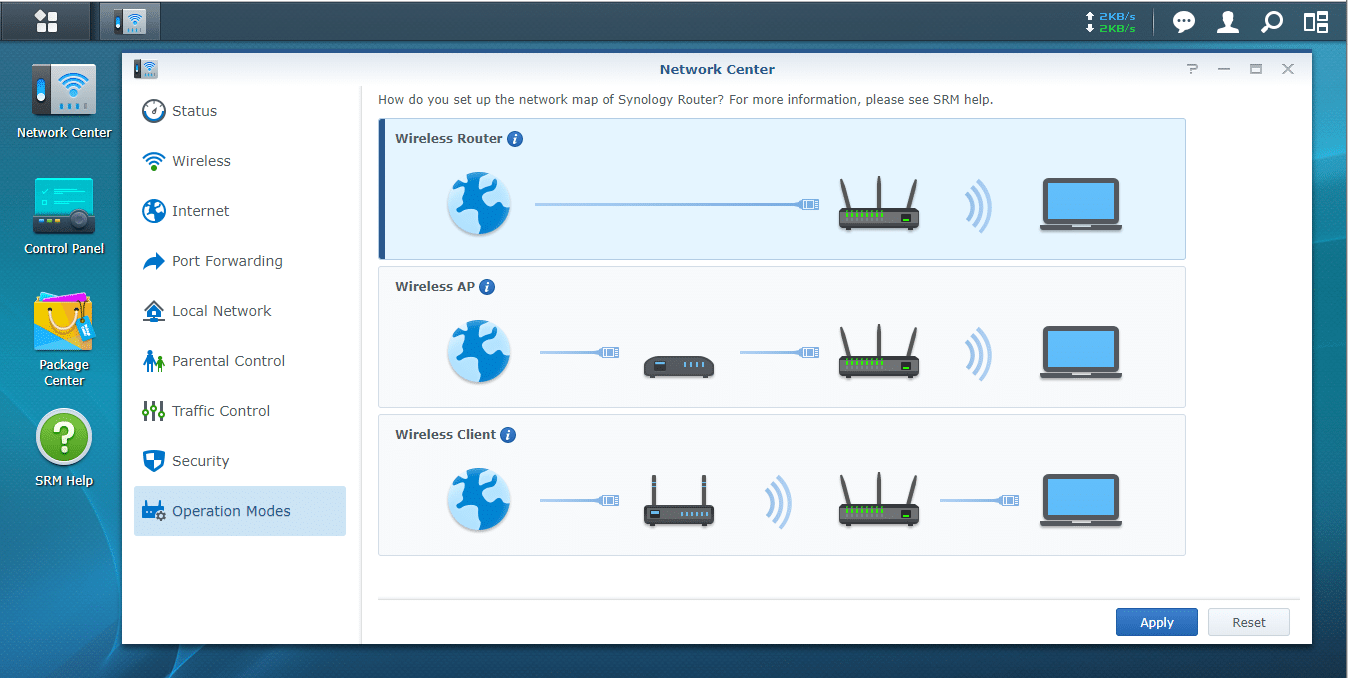Switch to Port Forwarding section

click(x=227, y=261)
